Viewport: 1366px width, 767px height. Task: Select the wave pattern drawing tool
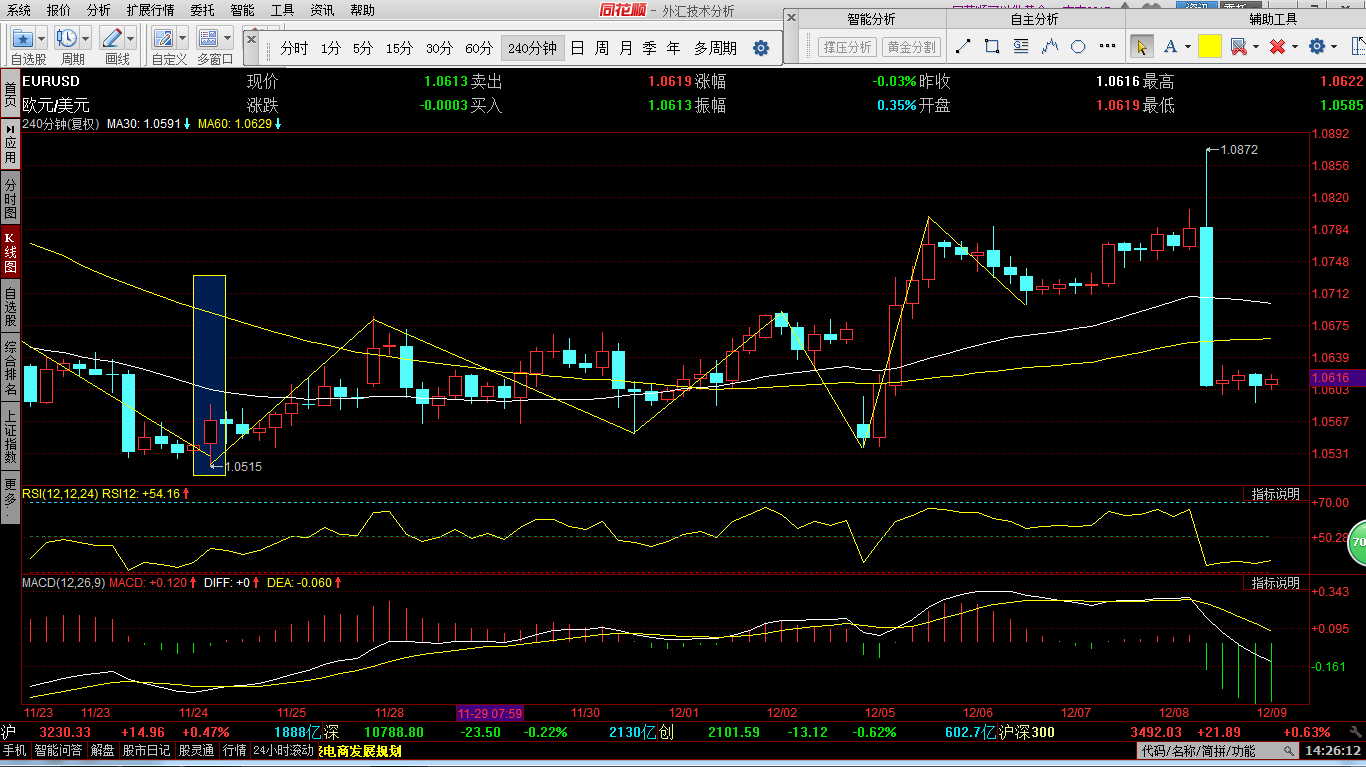[1050, 47]
